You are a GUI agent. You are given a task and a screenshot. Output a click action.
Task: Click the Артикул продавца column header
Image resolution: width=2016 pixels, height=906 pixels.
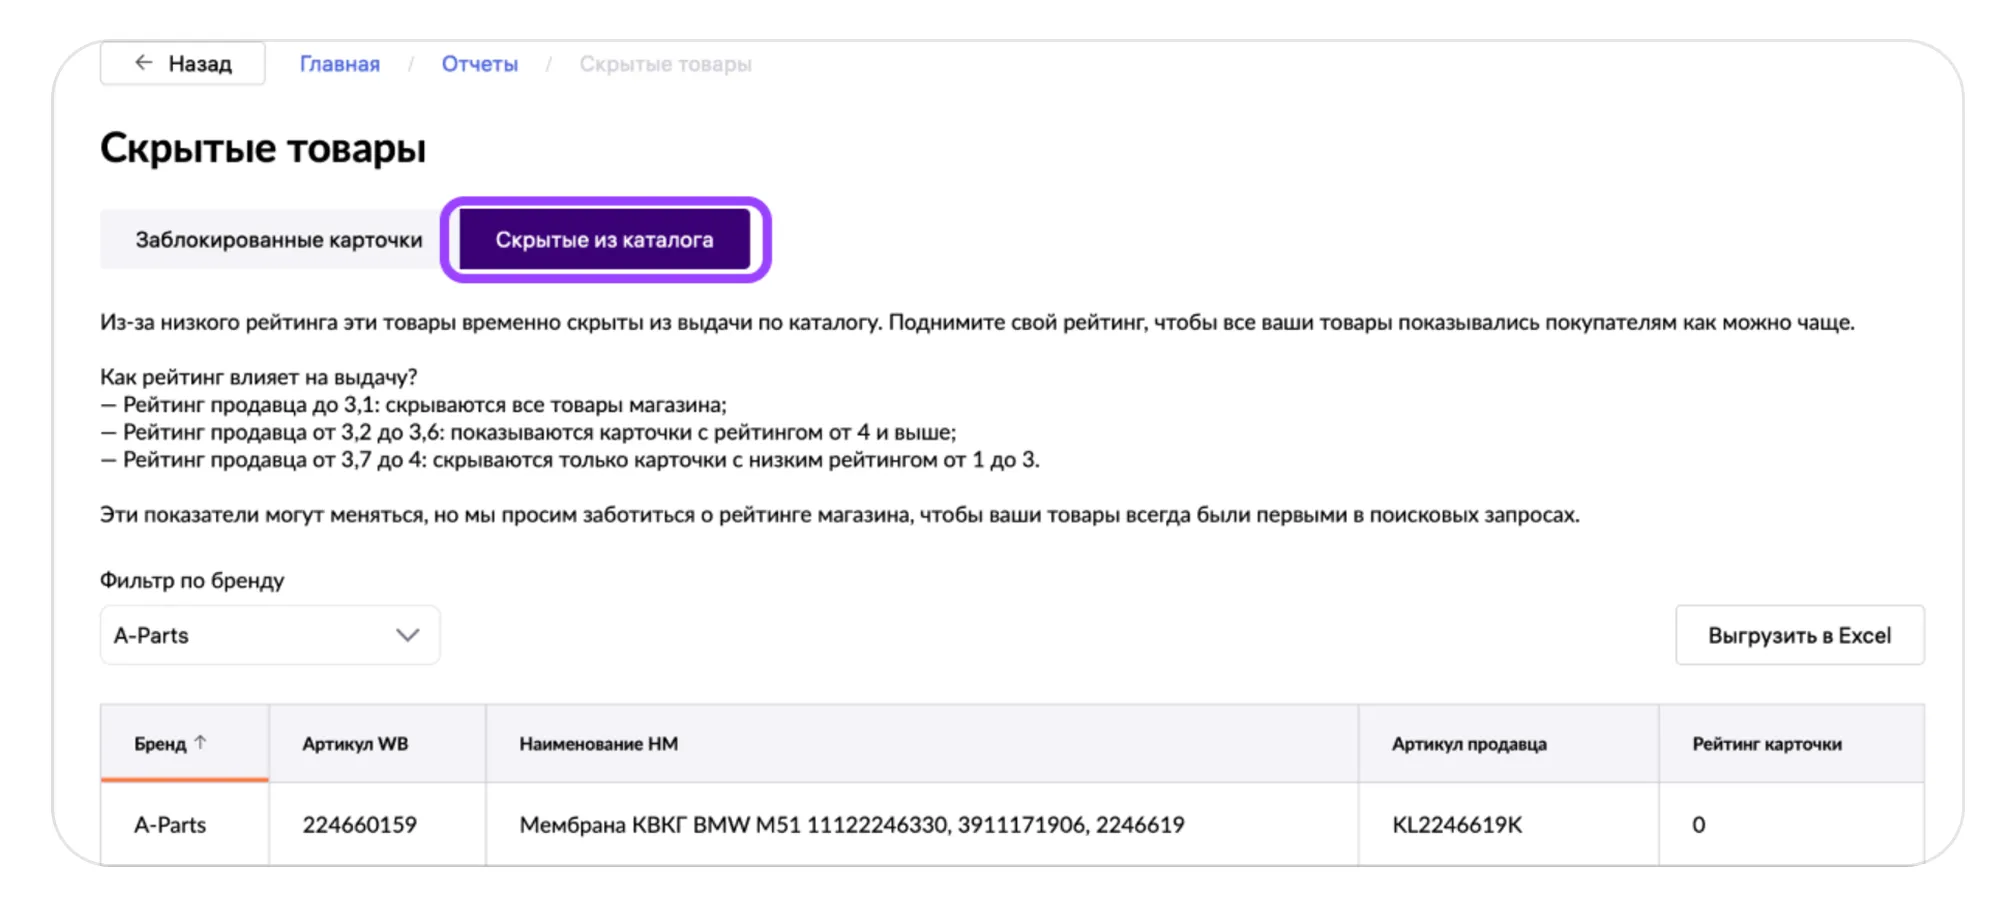pos(1469,744)
